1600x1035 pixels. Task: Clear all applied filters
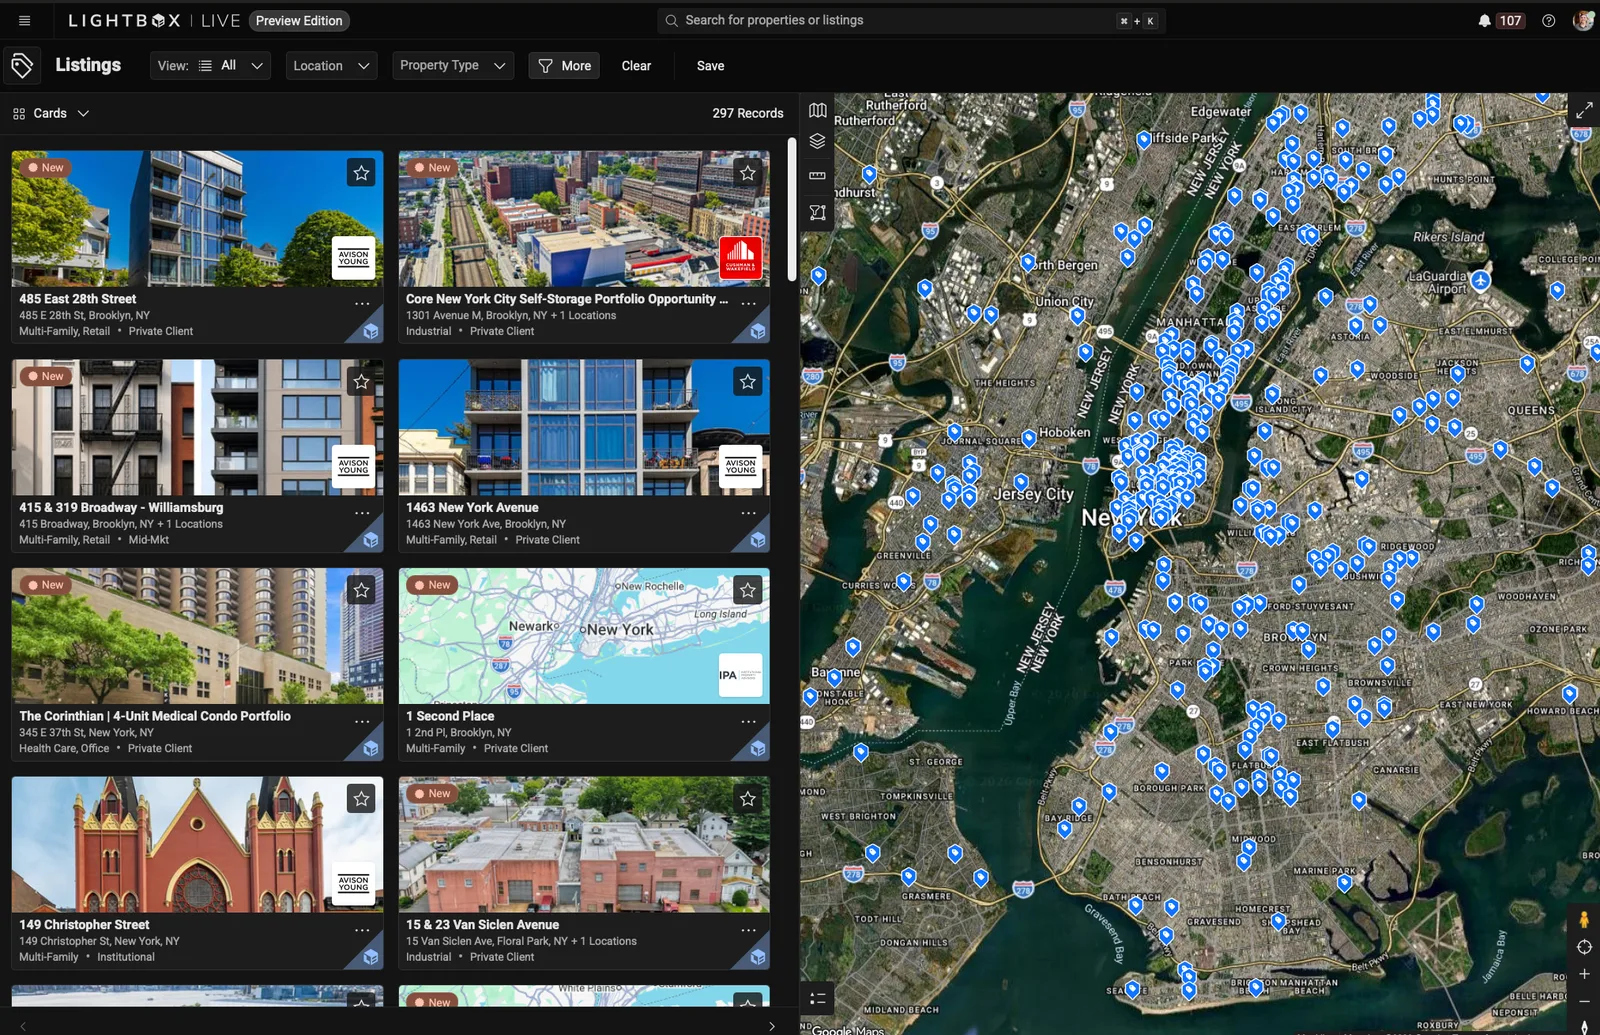(x=636, y=66)
